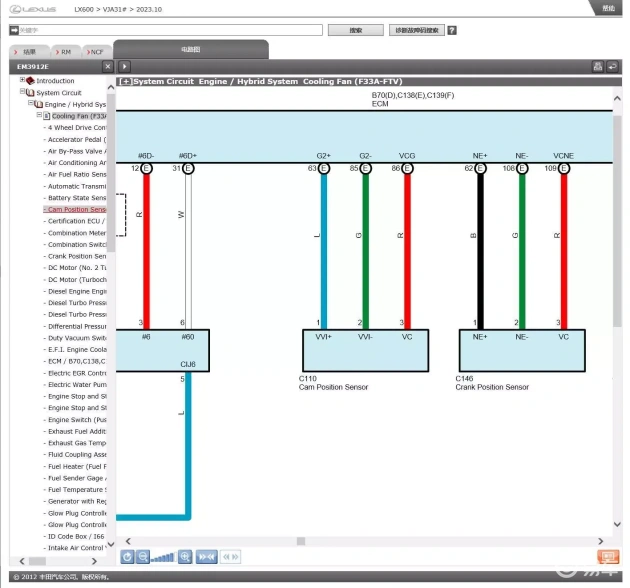
Task: Switch to the NCF tab
Action: (94, 51)
